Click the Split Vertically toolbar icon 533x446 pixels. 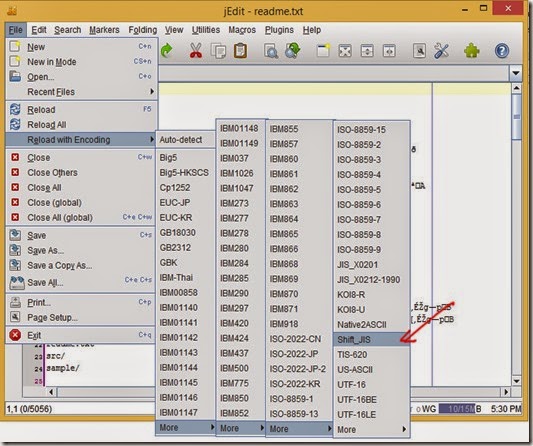click(x=389, y=51)
